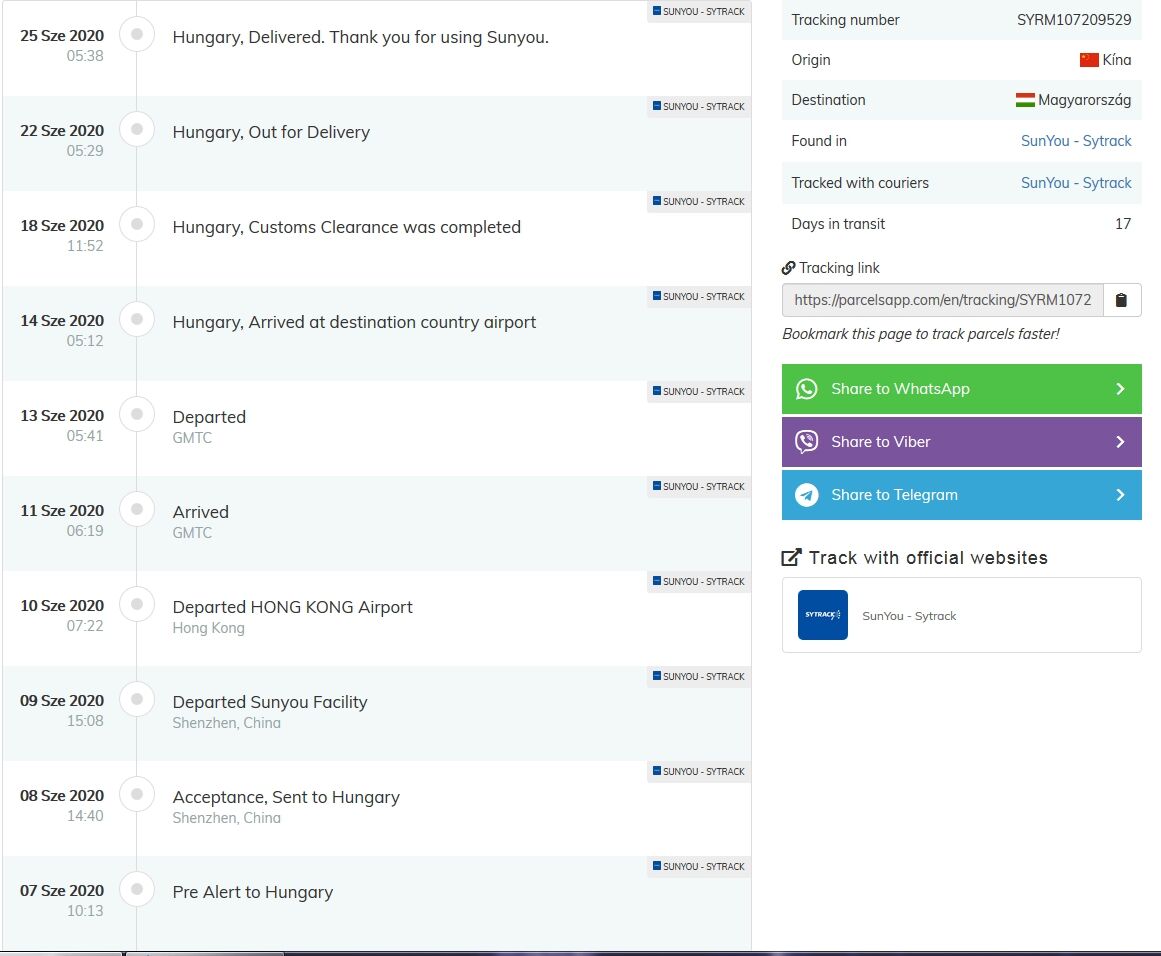Click timeline marker for Departed HONG KONG Airport

(137, 604)
